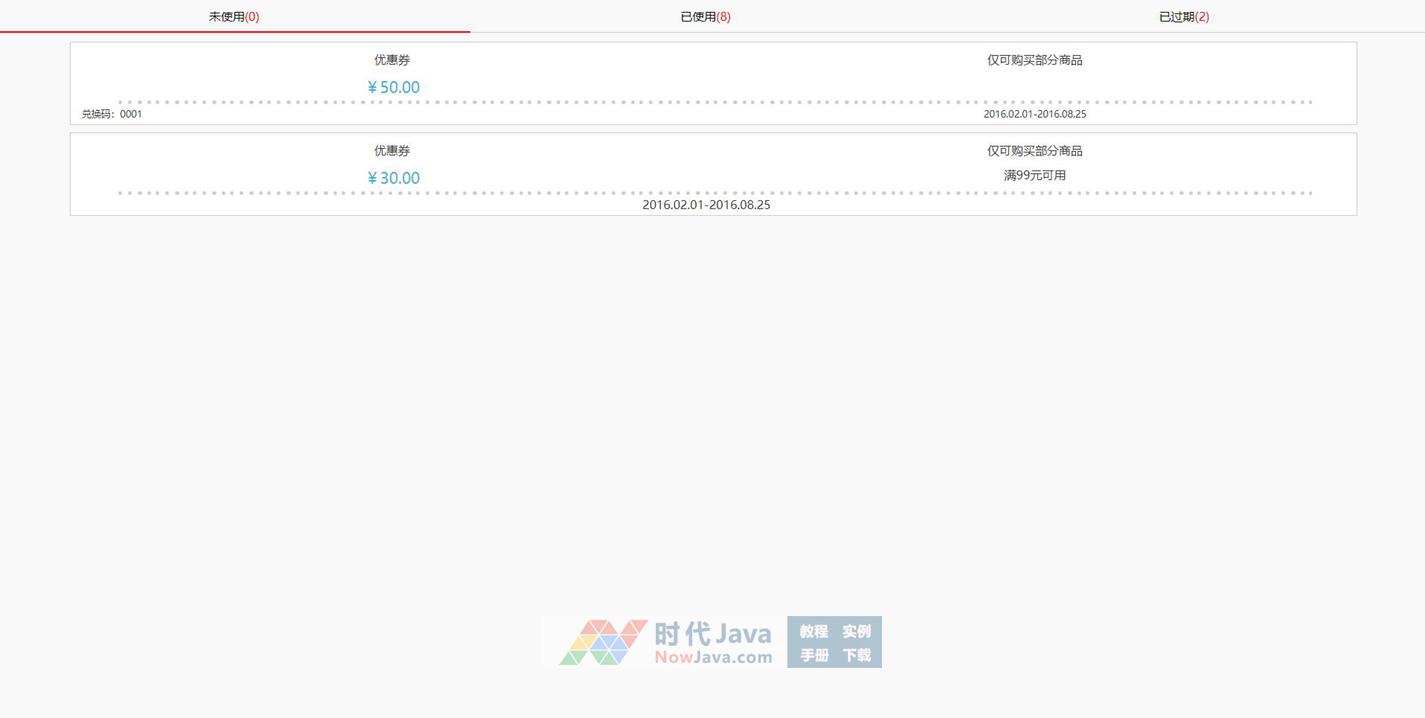Open the 已使用 coupons tab
Screen dimensions: 1425x718
(705, 17)
